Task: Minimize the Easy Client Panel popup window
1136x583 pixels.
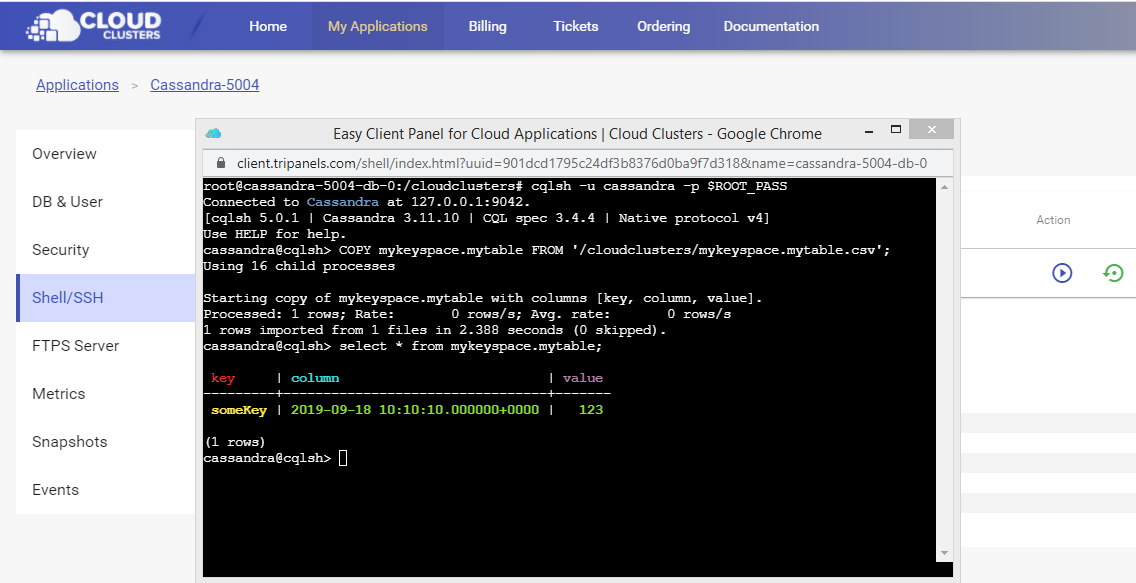Action: (x=869, y=132)
